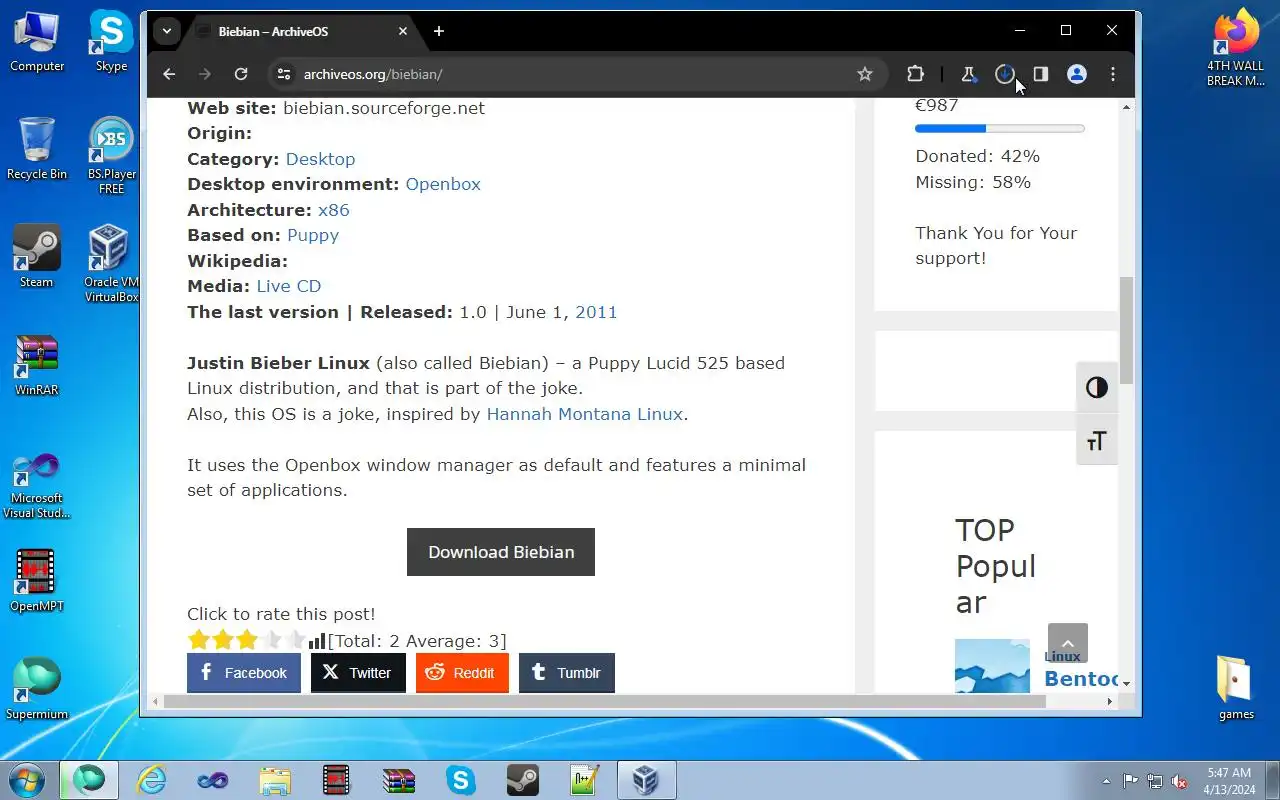Open Steam from the taskbar
Screen dimensions: 1280x800
point(523,780)
